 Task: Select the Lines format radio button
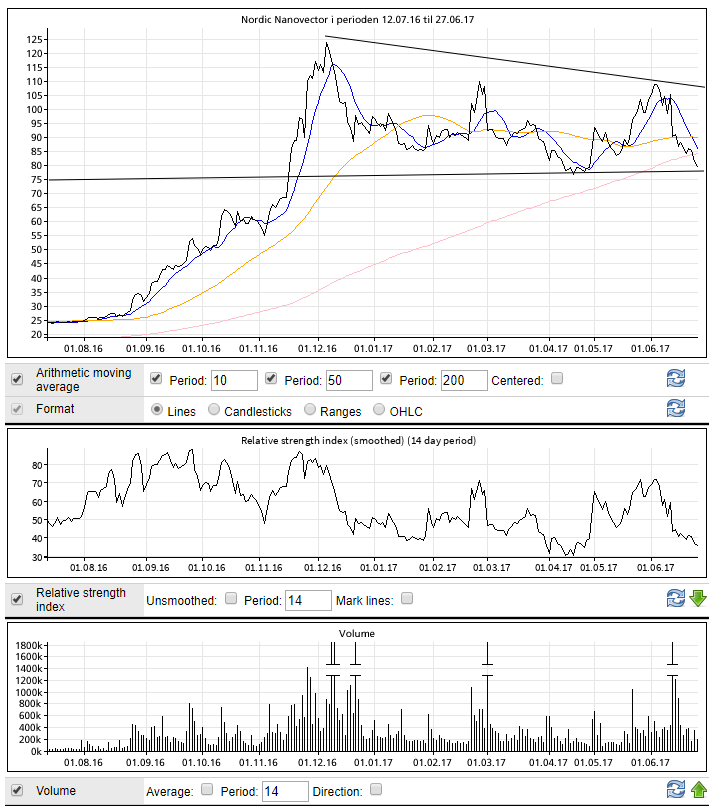click(x=157, y=410)
